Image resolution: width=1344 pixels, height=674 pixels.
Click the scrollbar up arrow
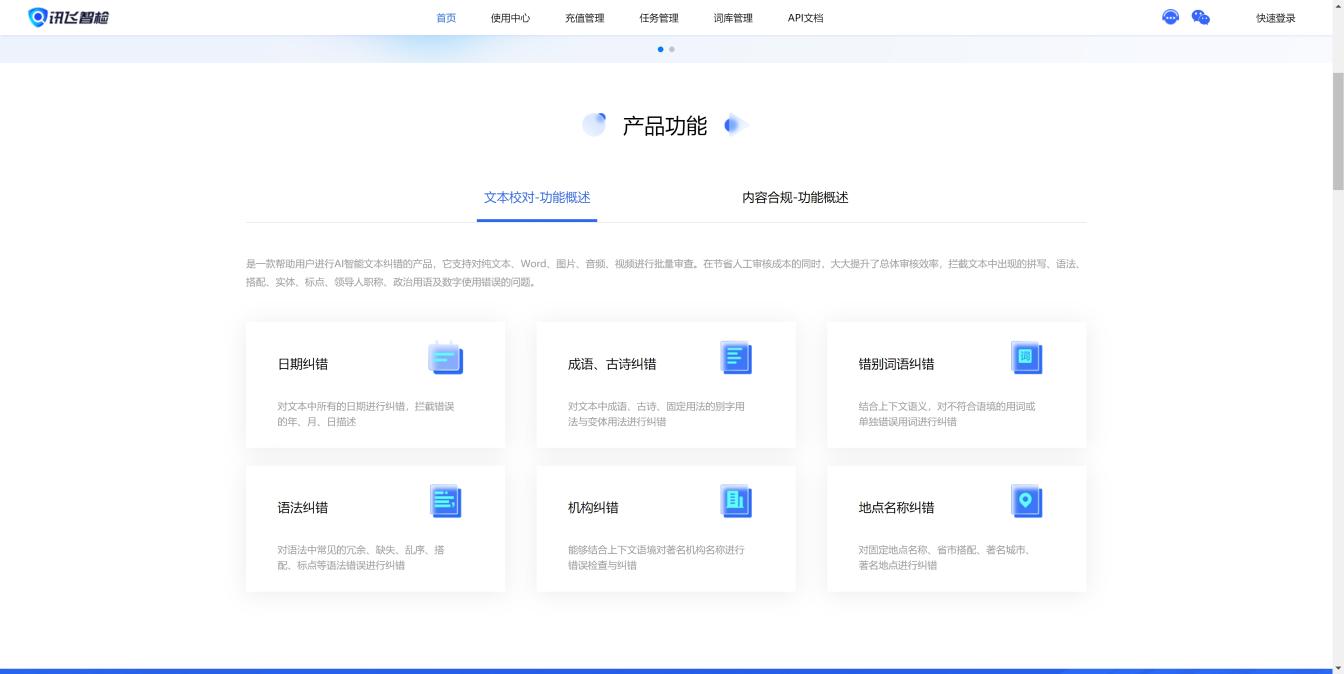click(1337, 6)
